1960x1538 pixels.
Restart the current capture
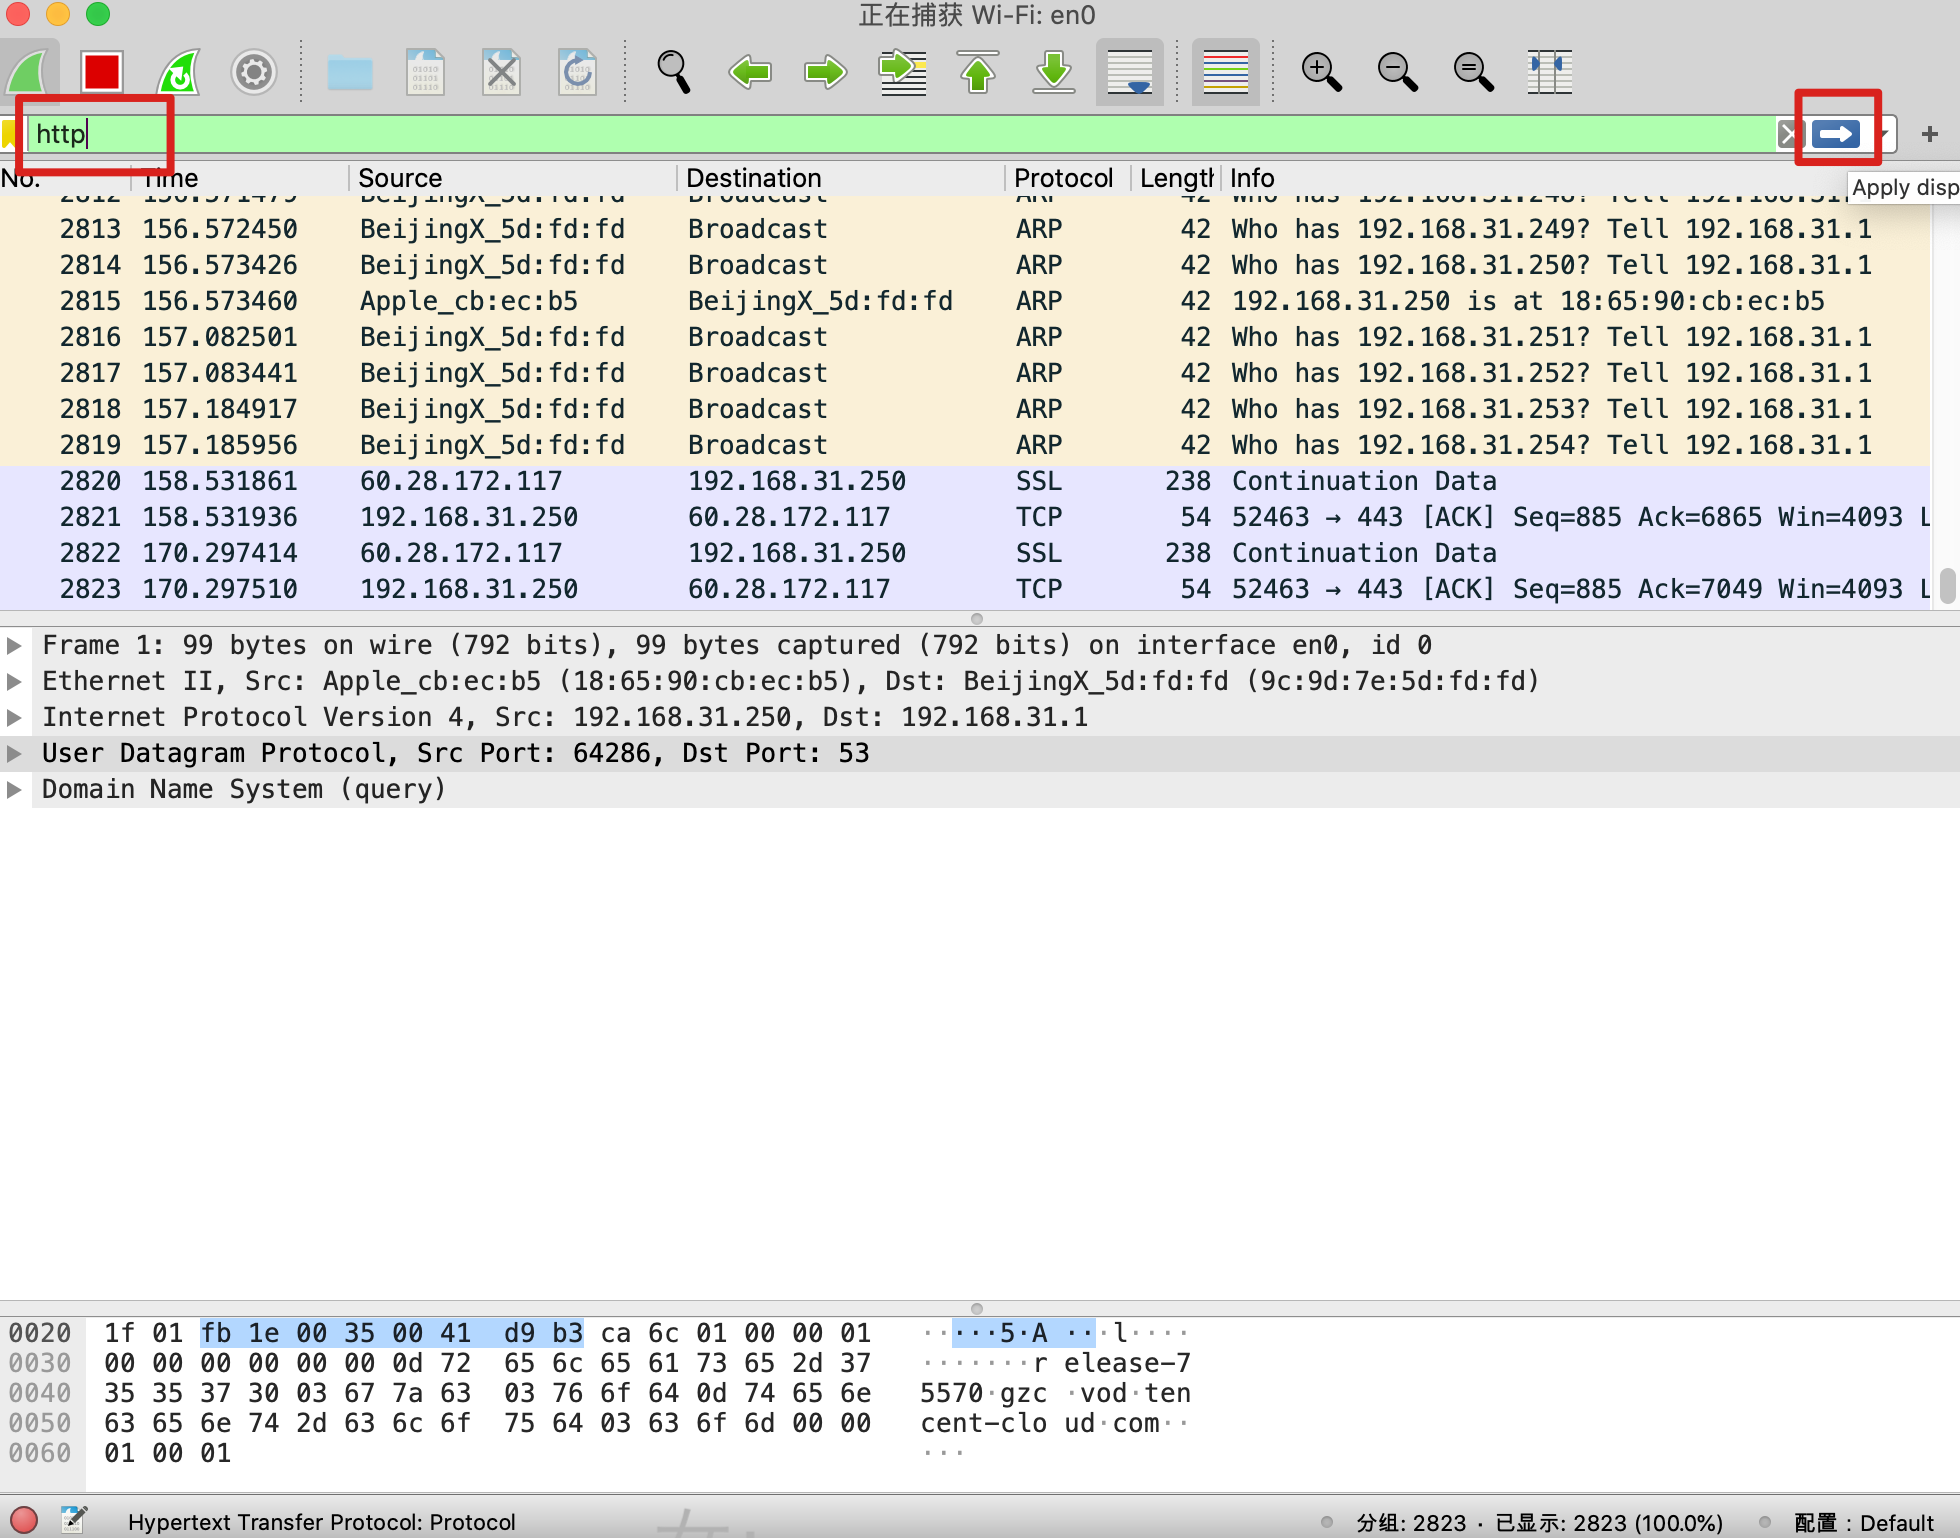tap(178, 71)
